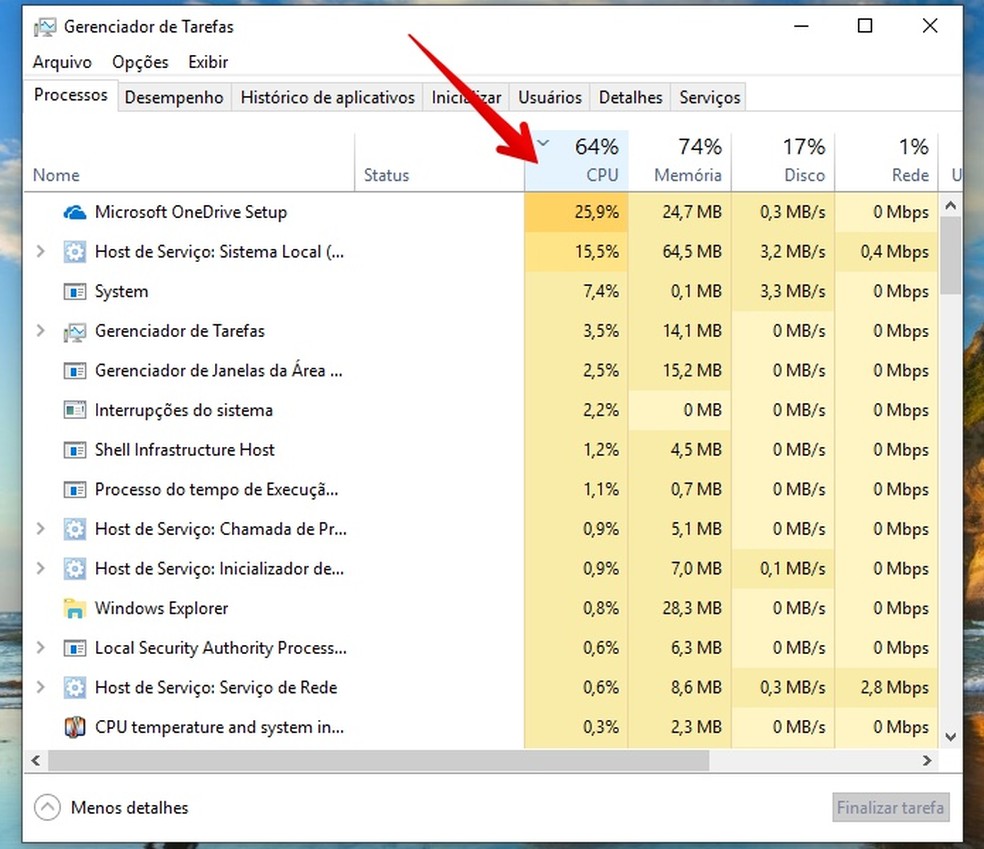Click the Windows Explorer folder icon

[75, 608]
